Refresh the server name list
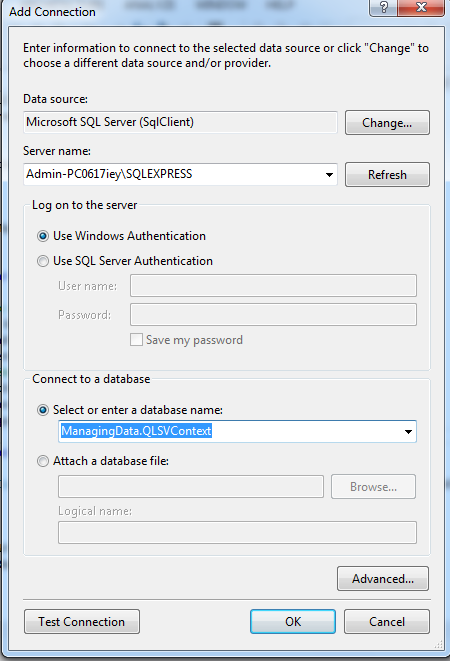This screenshot has height=661, width=450. 387,175
